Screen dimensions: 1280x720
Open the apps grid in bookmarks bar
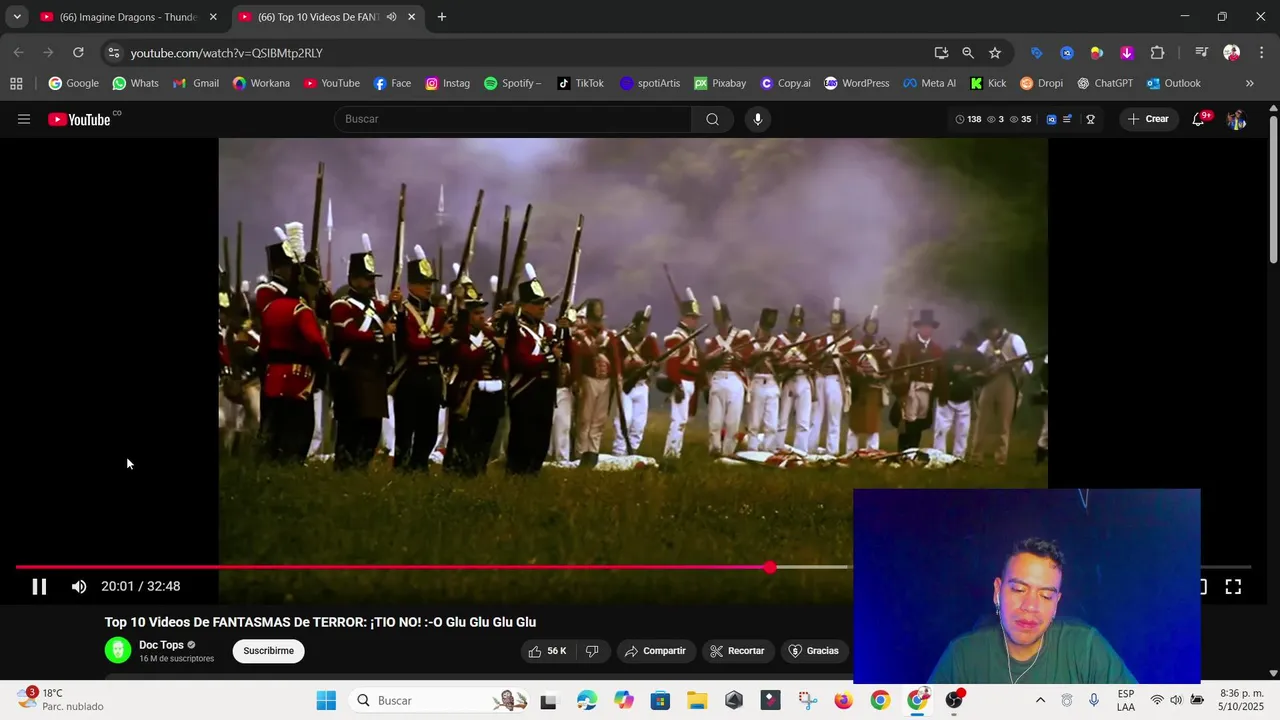[16, 83]
